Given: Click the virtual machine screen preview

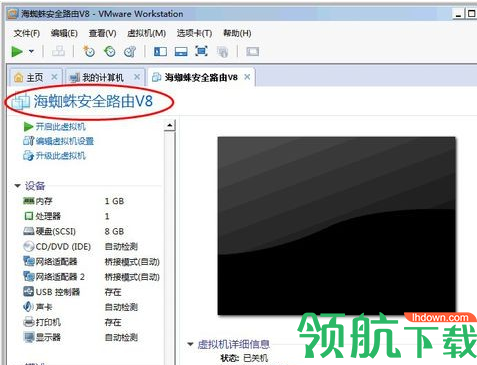Looking at the screenshot, I should tap(336, 226).
